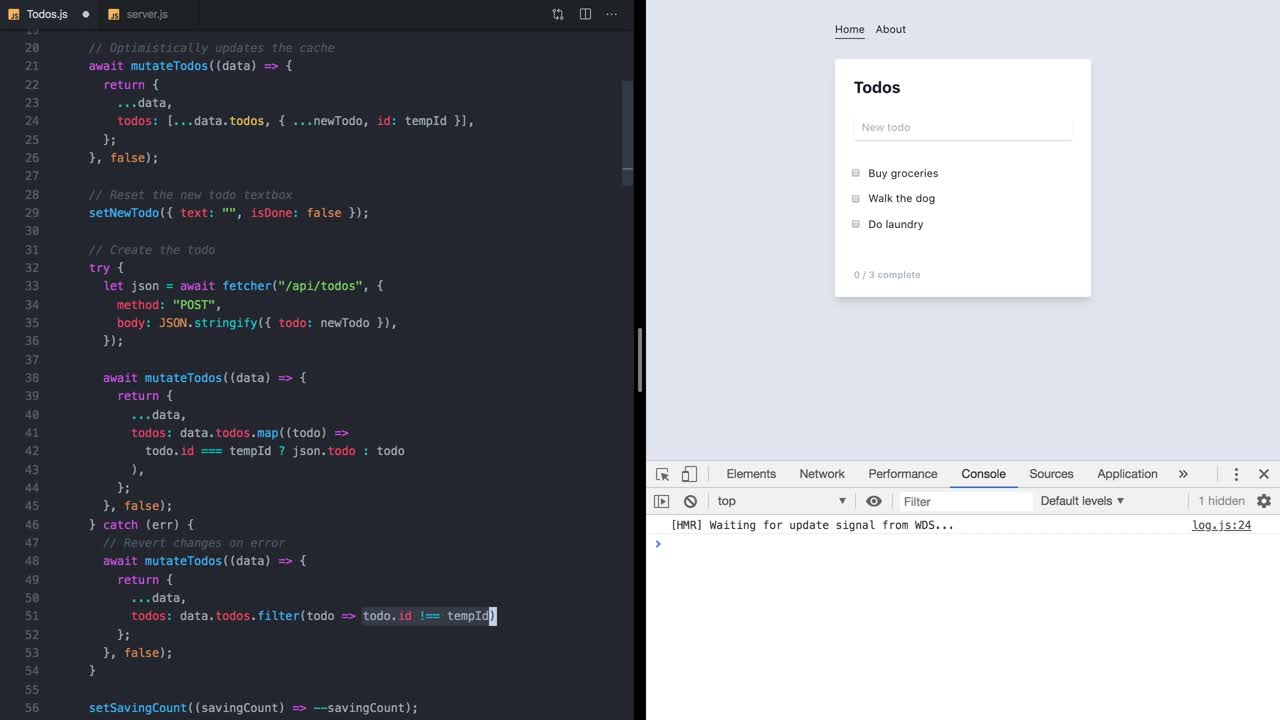Tick the Do laundry checkbox
This screenshot has height=720, width=1280.
[x=856, y=224]
